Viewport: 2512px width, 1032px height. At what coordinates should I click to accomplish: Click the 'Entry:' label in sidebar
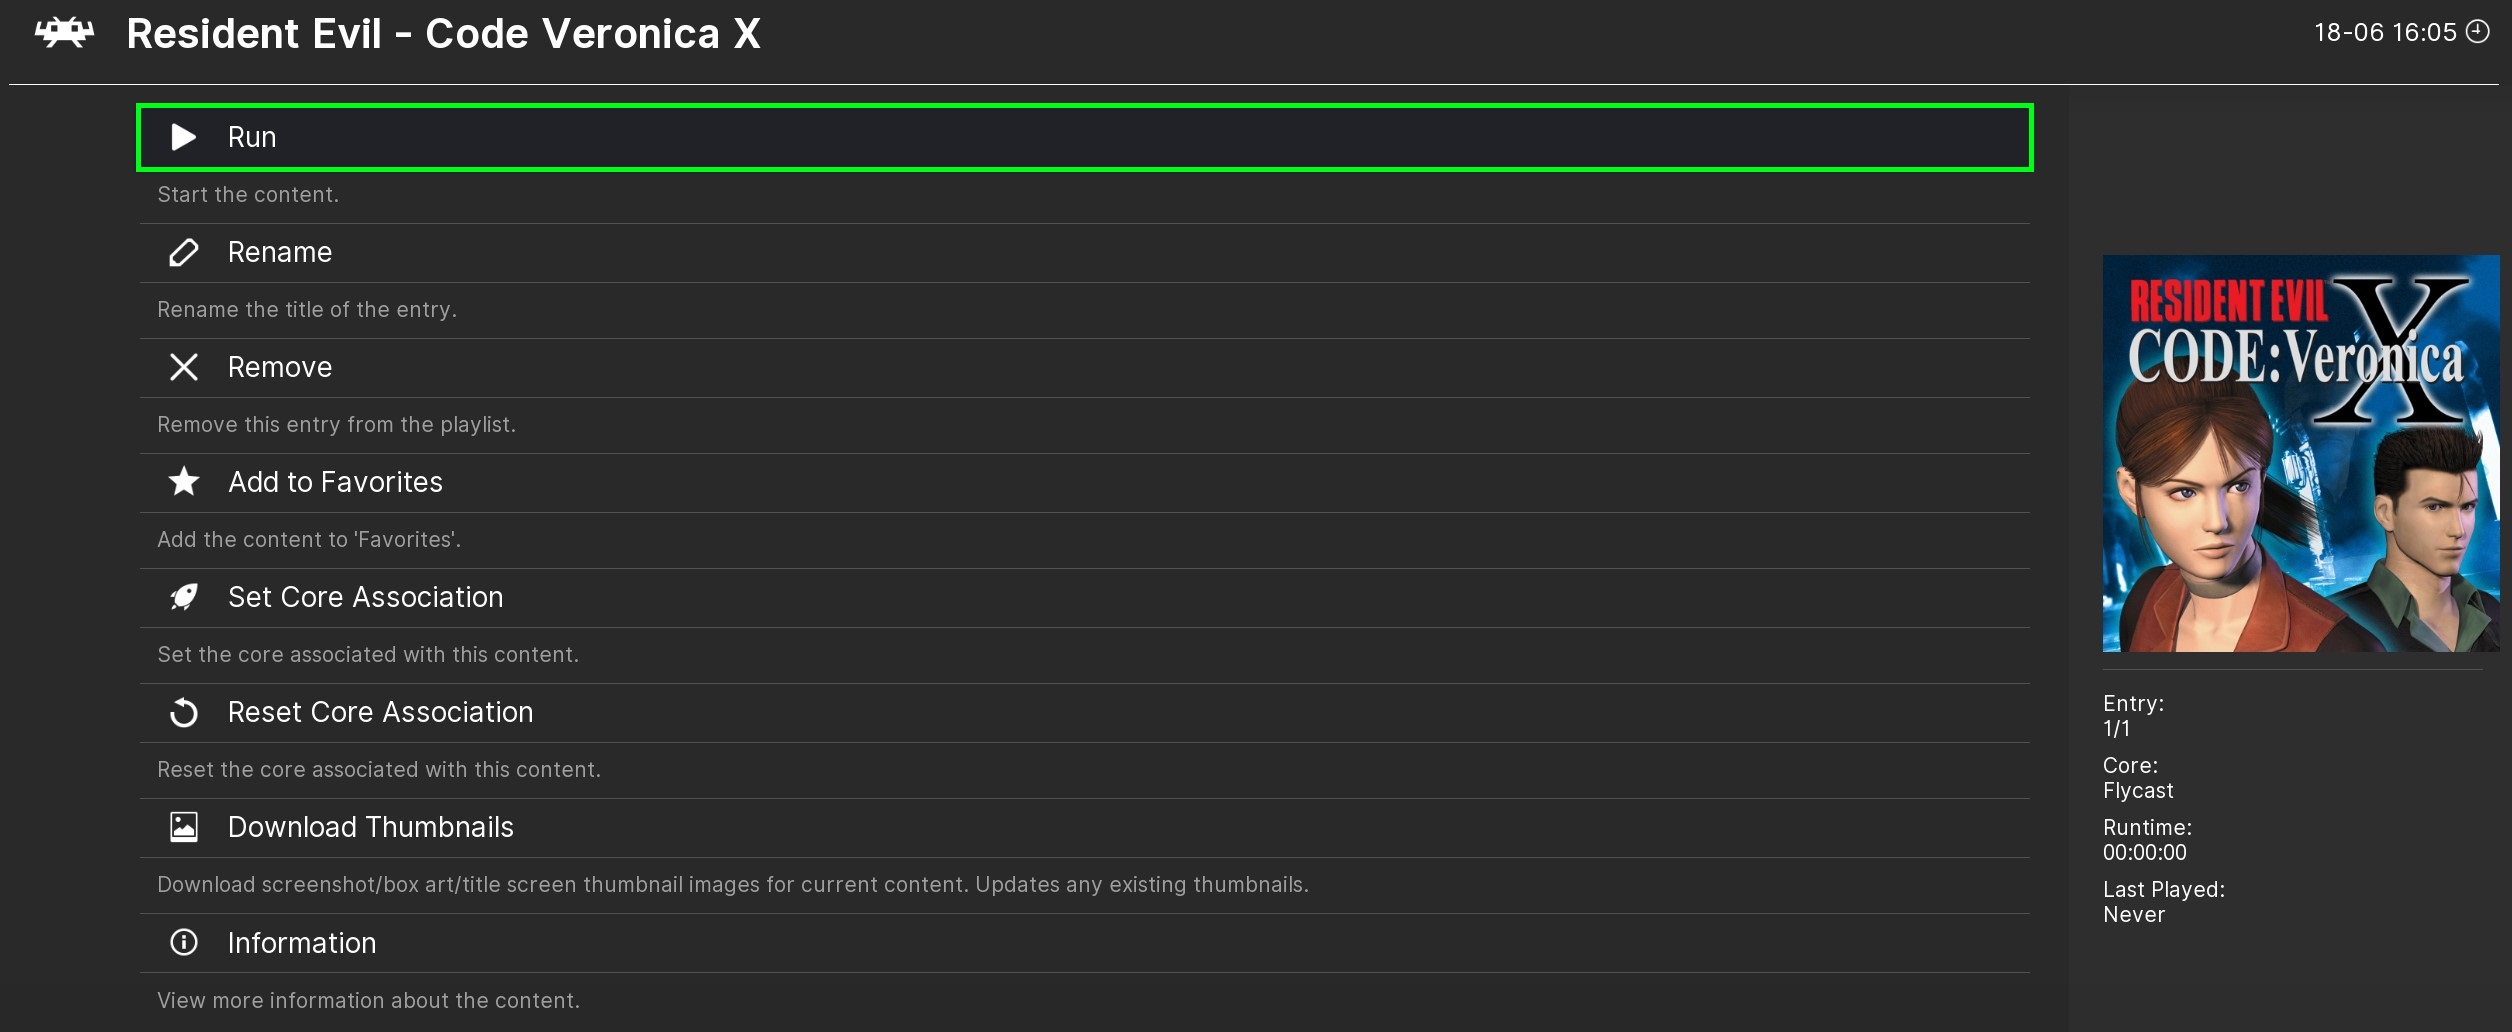[x=2133, y=704]
